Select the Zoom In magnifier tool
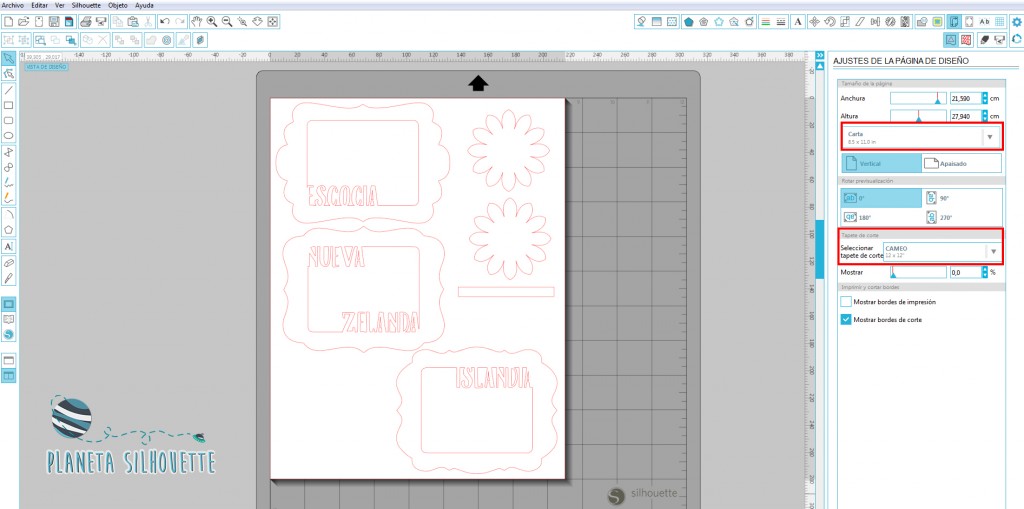 click(x=212, y=21)
